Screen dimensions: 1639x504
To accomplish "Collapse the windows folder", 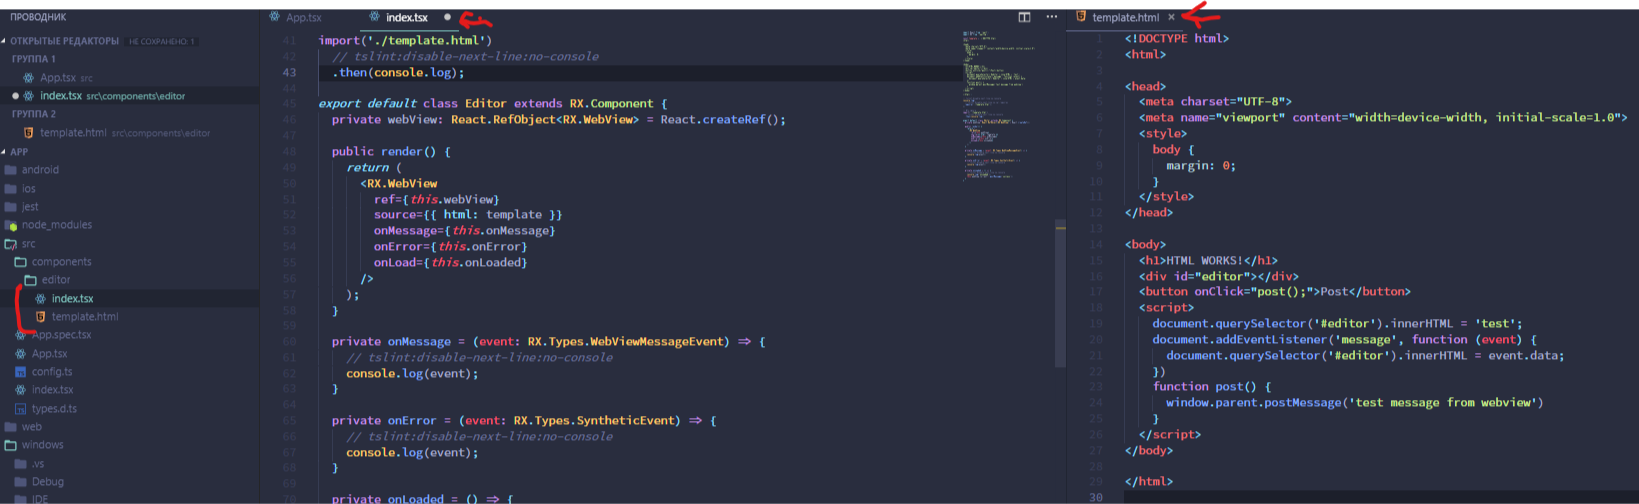I will coord(42,445).
